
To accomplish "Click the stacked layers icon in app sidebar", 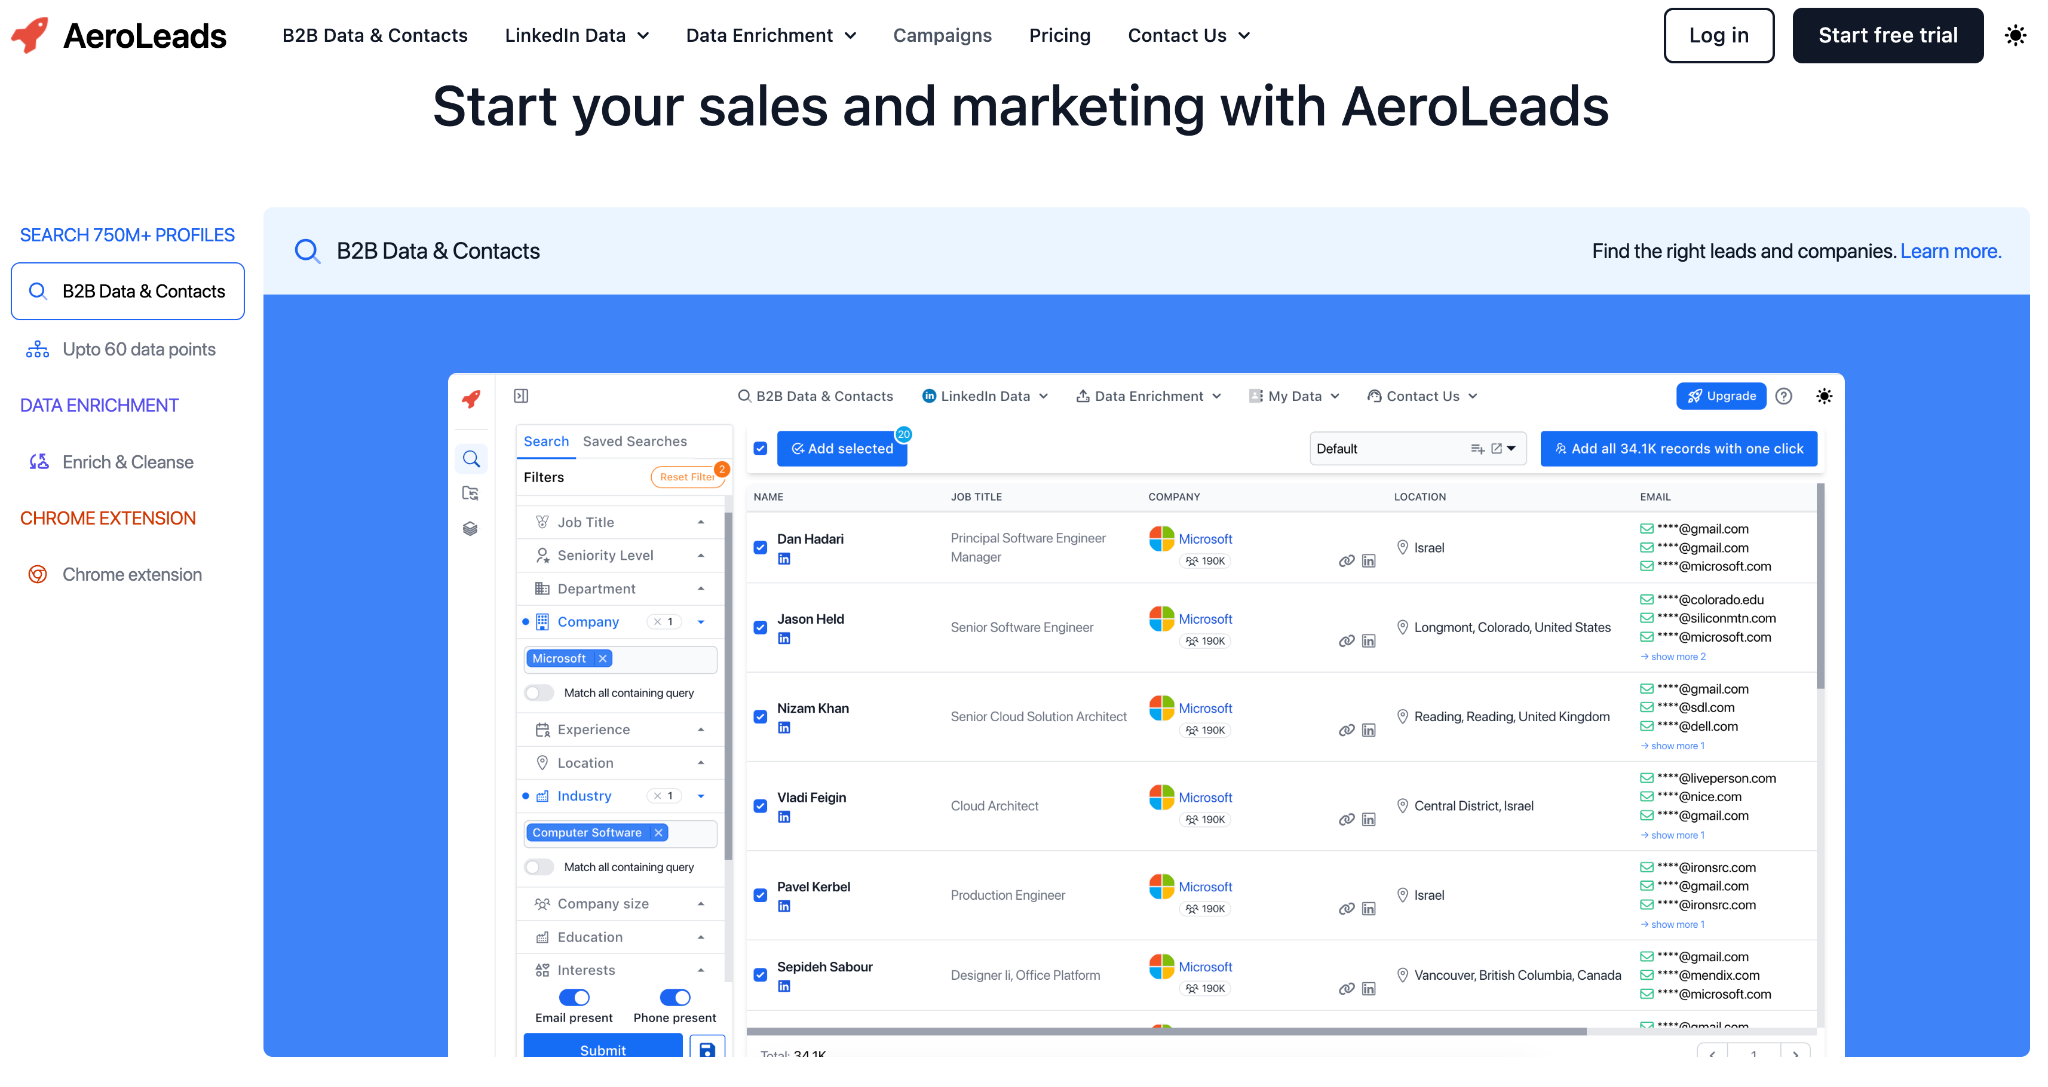I will tap(470, 528).
